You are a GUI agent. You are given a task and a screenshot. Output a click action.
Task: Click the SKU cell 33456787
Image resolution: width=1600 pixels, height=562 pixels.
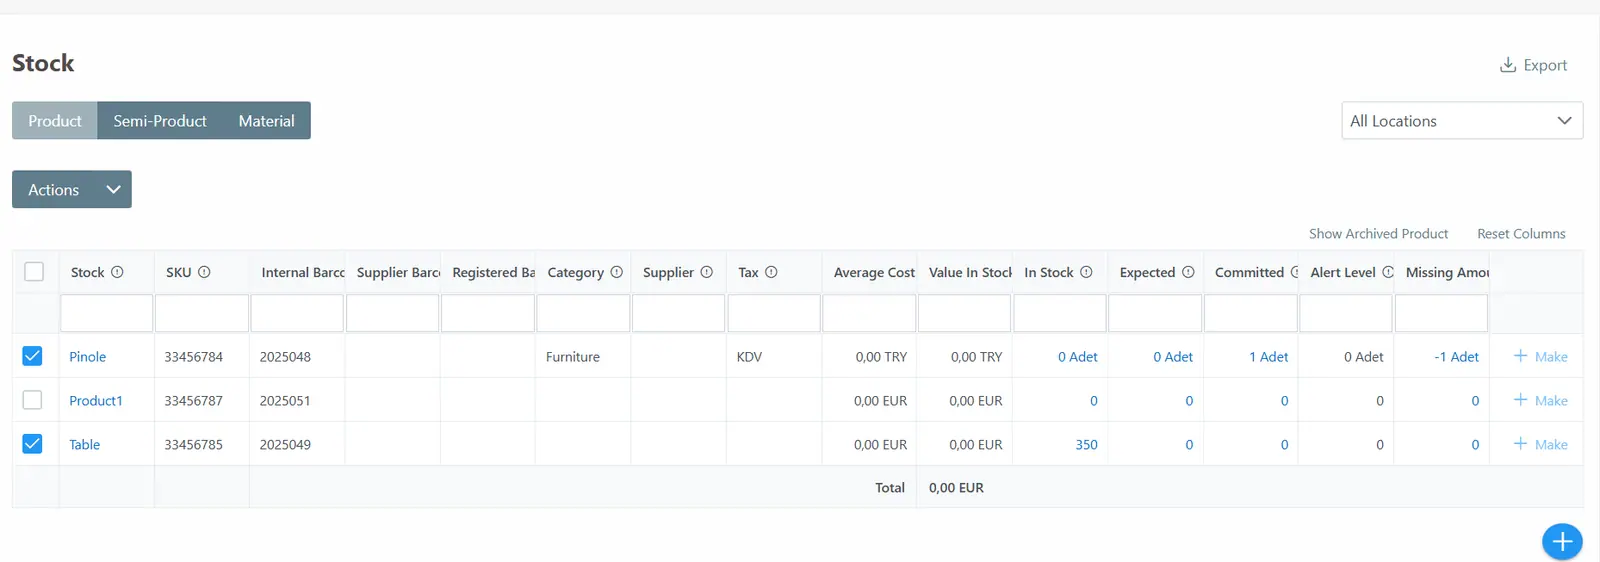(193, 401)
